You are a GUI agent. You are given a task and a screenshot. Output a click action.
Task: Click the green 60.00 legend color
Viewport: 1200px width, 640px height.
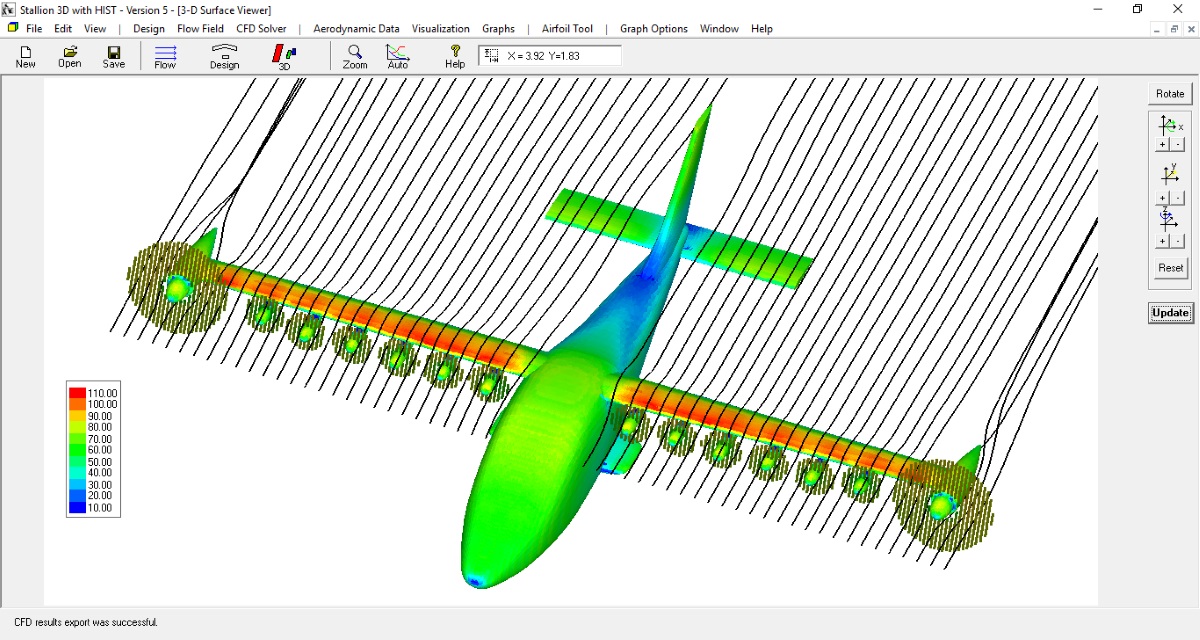(x=77, y=450)
